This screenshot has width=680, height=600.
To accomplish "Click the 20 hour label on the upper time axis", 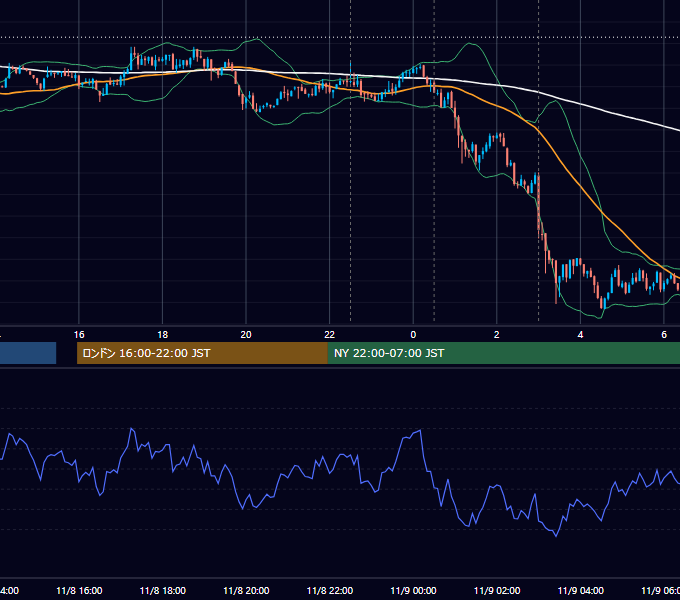I will [x=246, y=335].
